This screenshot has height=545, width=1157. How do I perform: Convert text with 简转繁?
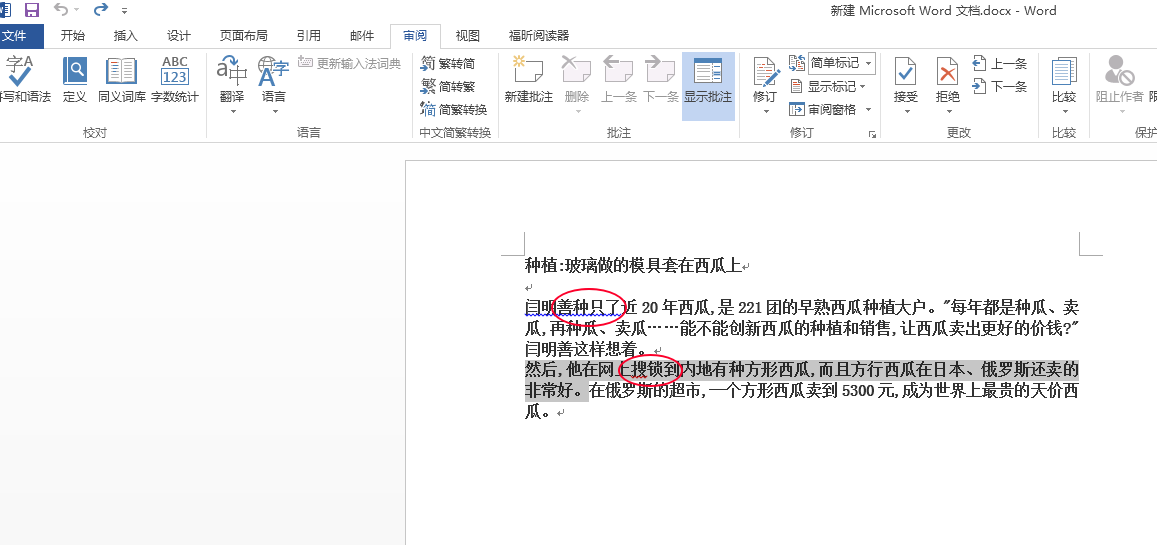click(x=448, y=86)
